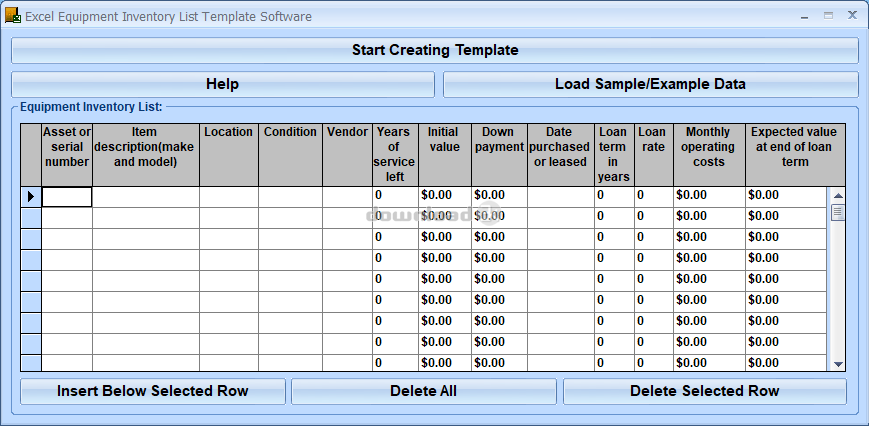
Task: Click the grid scrollbar down arrow
Action: tap(838, 364)
